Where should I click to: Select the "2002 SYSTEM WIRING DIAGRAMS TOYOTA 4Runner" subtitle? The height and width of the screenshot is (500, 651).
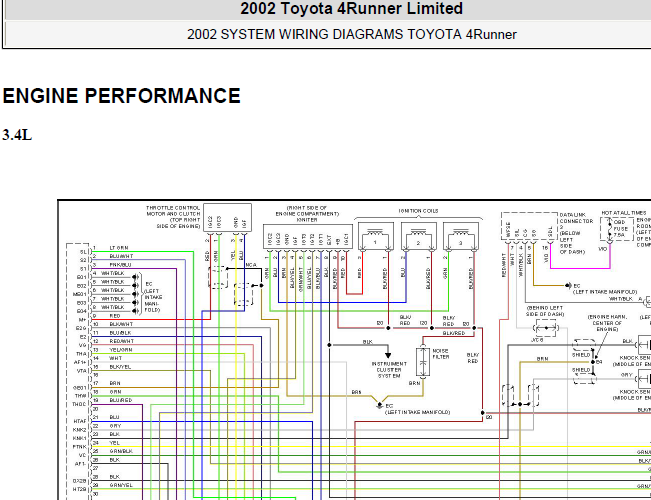pyautogui.click(x=352, y=34)
